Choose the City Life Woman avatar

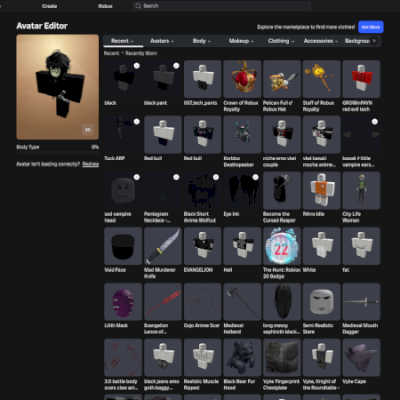tap(361, 190)
